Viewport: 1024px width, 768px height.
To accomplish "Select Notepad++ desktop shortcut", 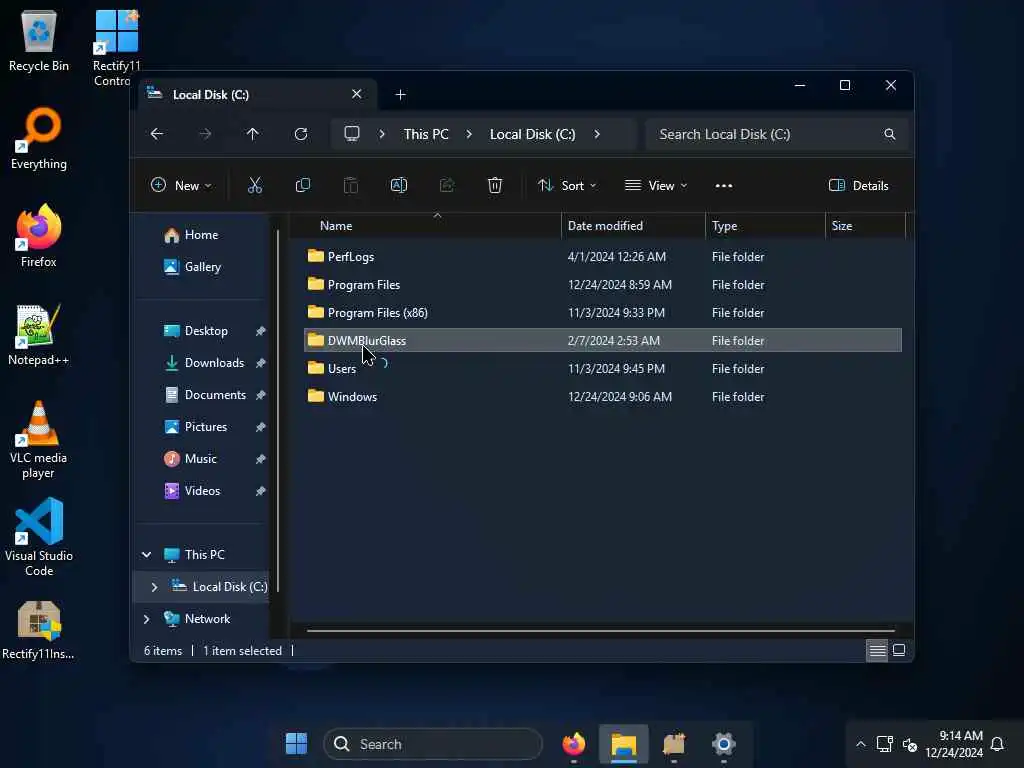I will 39,335.
